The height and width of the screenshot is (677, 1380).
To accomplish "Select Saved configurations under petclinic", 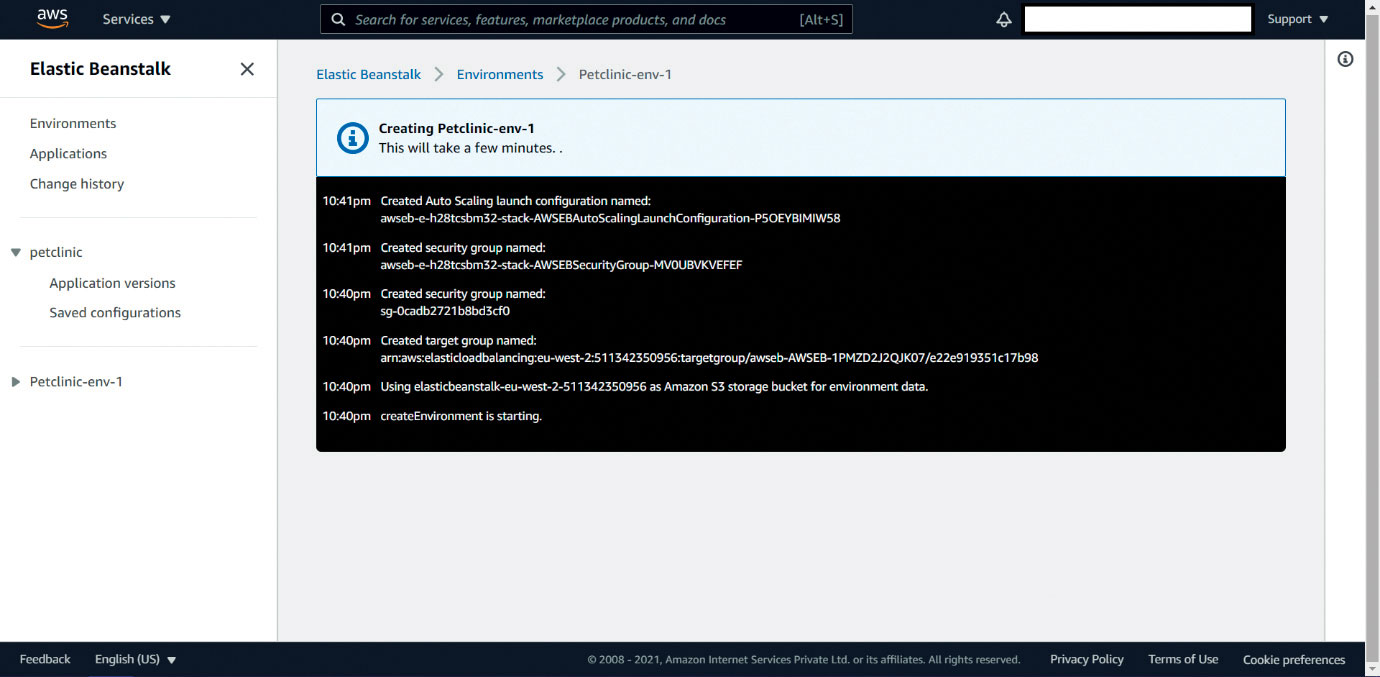I will [x=115, y=312].
